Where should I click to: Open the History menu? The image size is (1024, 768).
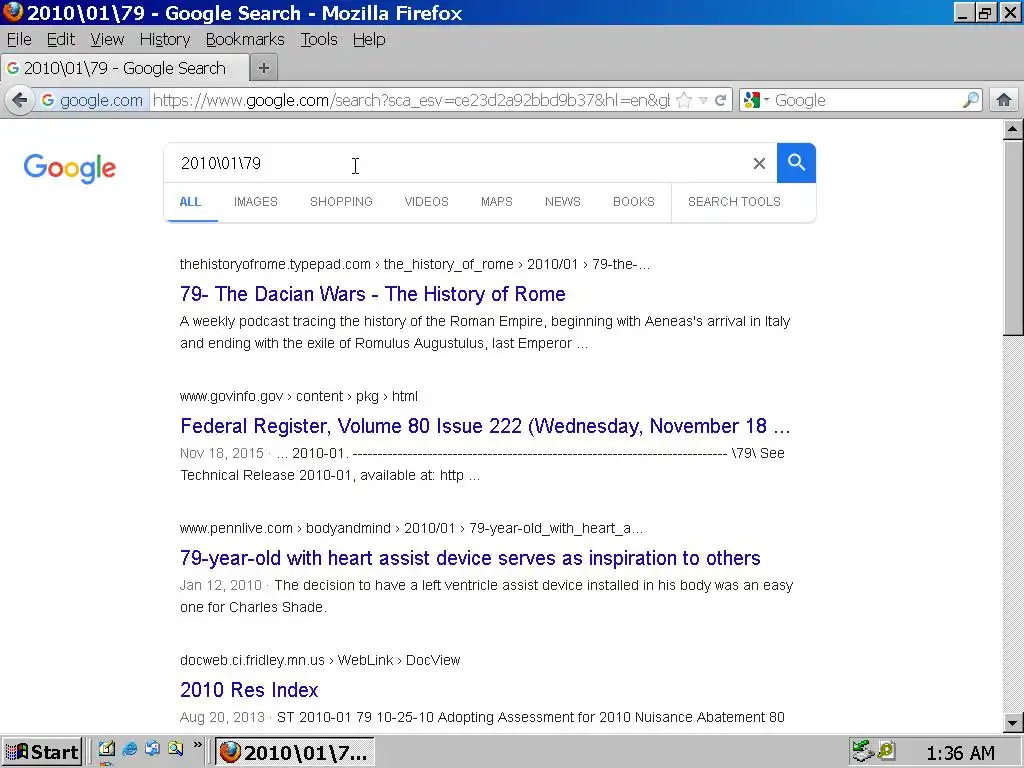[x=165, y=40]
